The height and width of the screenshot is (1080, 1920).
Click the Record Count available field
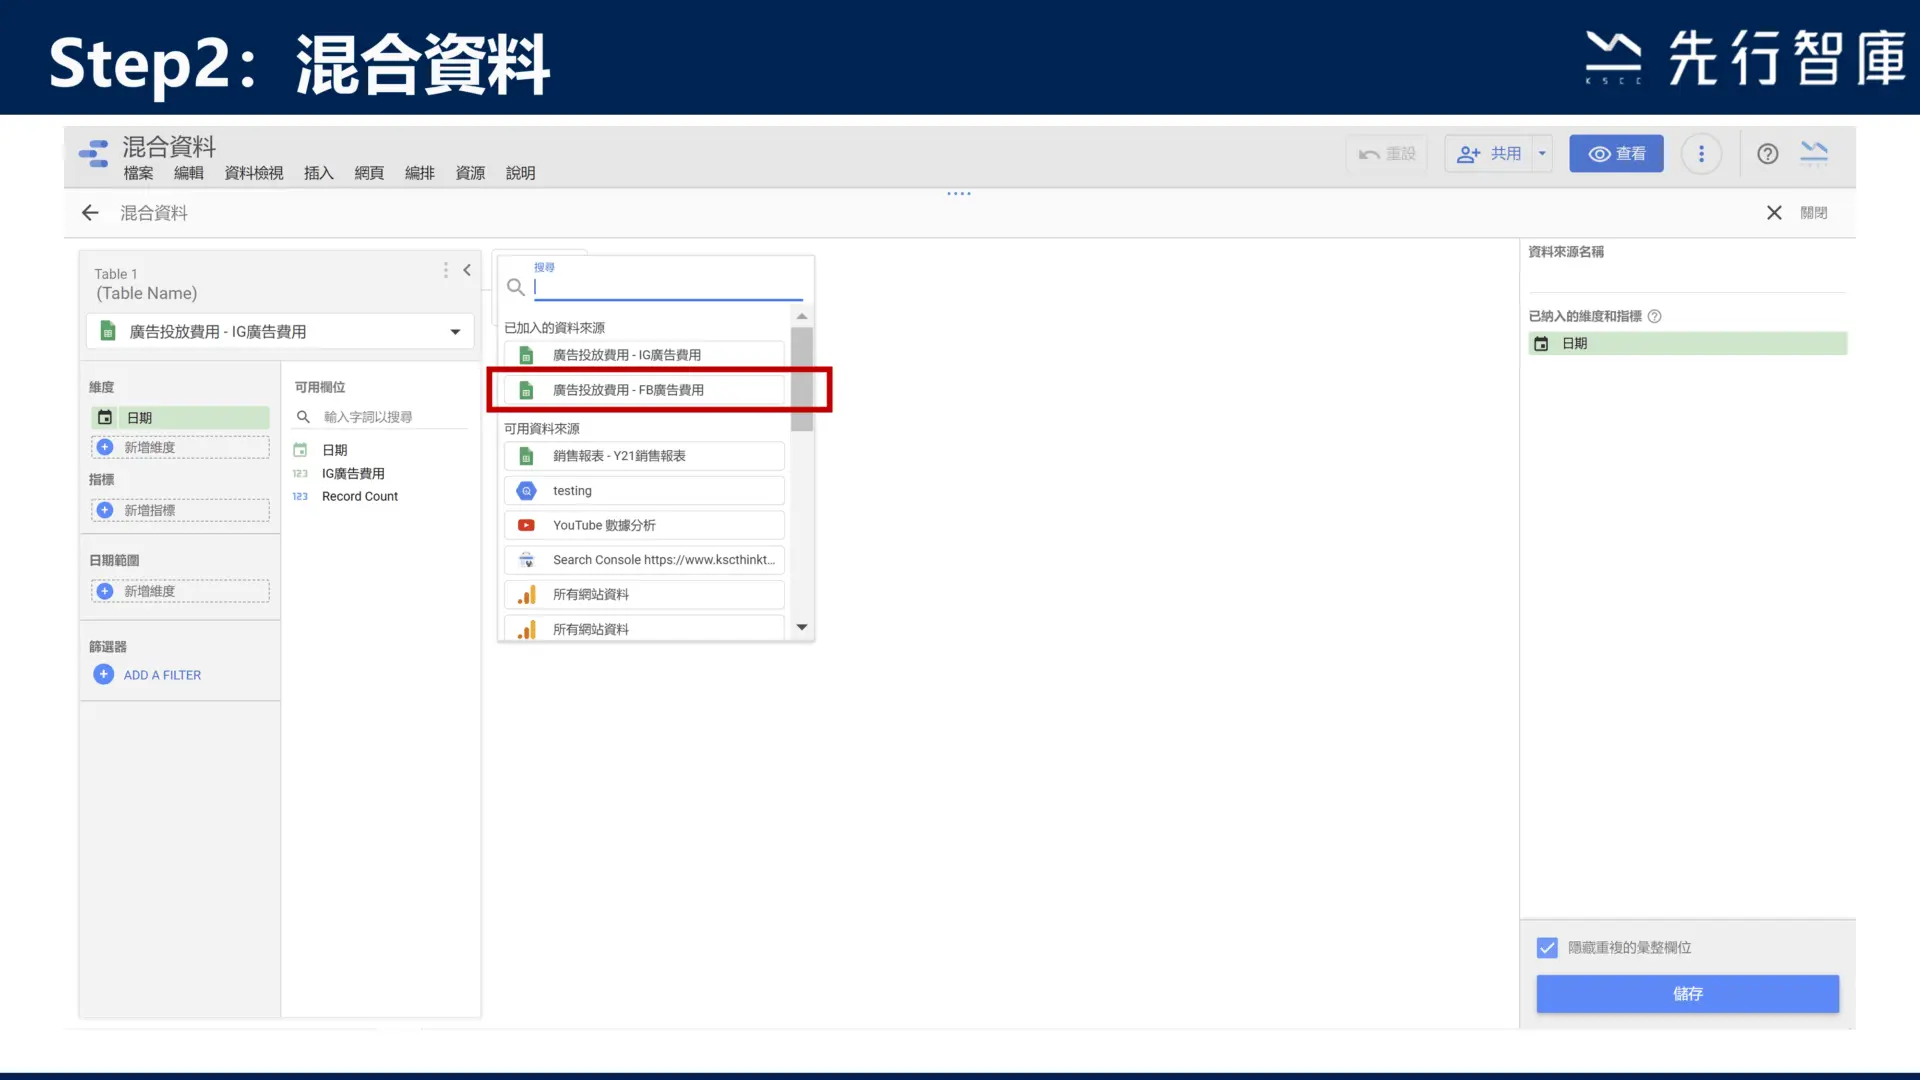point(360,497)
